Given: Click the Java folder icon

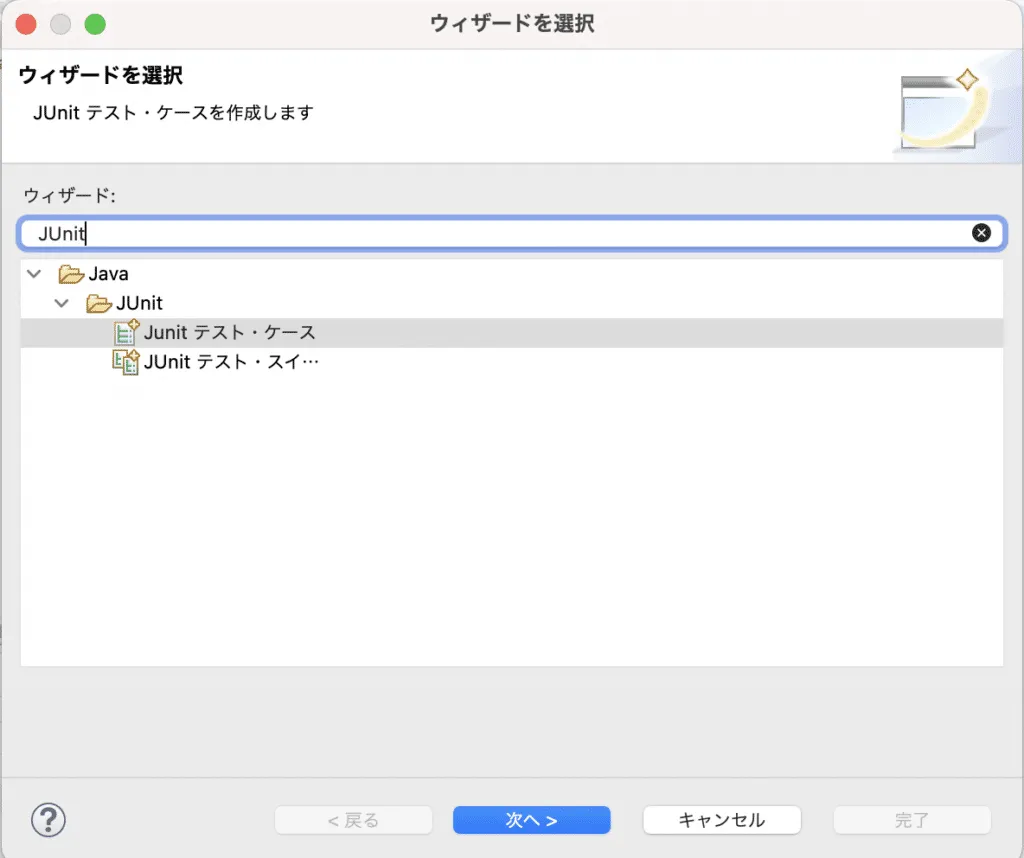Looking at the screenshot, I should (x=71, y=274).
